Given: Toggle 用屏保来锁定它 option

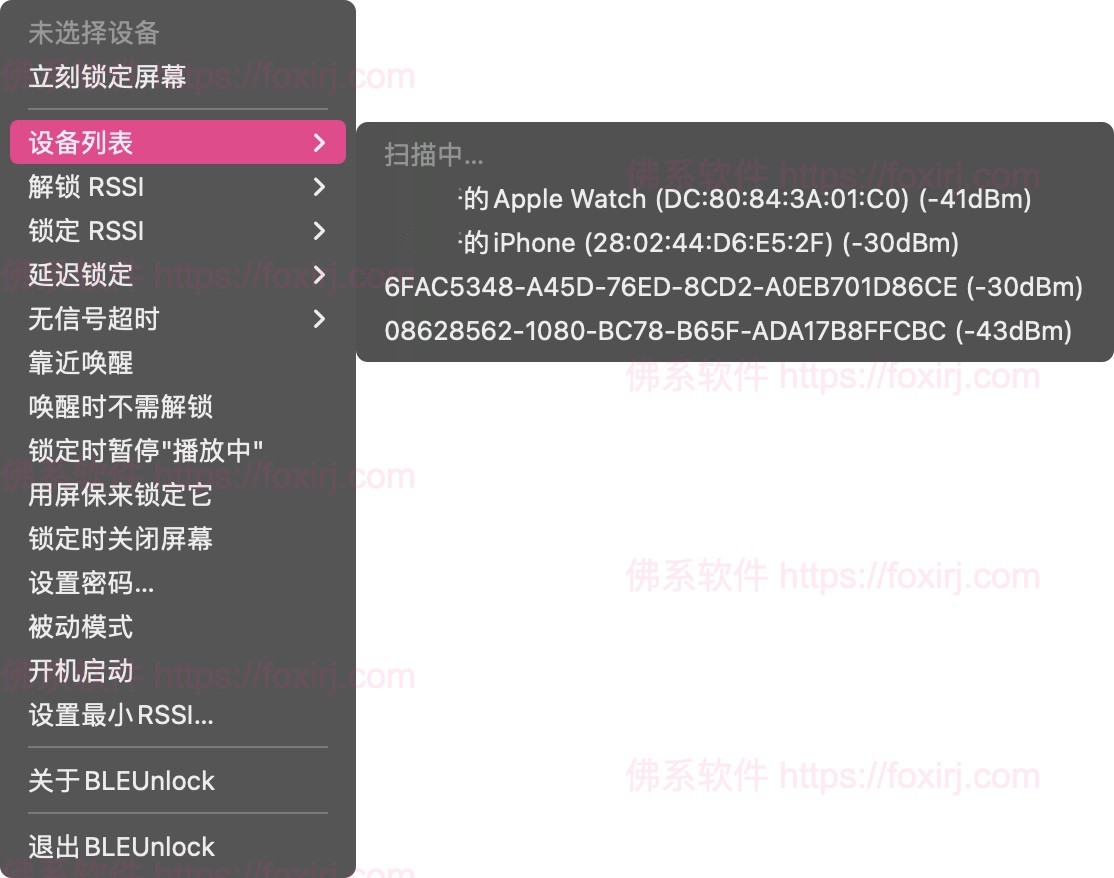Looking at the screenshot, I should 120,495.
